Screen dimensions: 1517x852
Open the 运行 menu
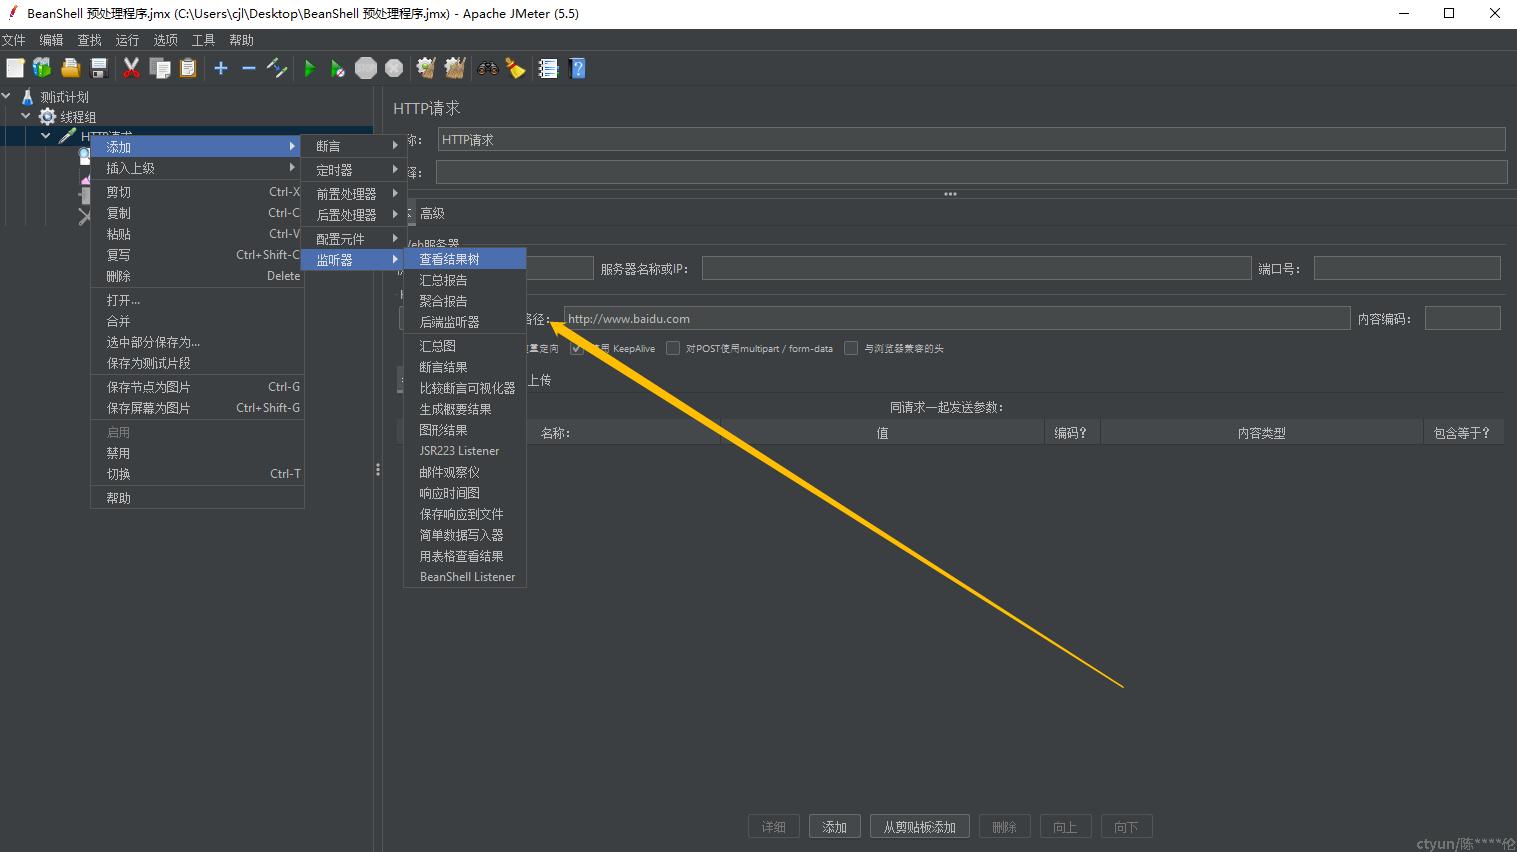click(127, 40)
